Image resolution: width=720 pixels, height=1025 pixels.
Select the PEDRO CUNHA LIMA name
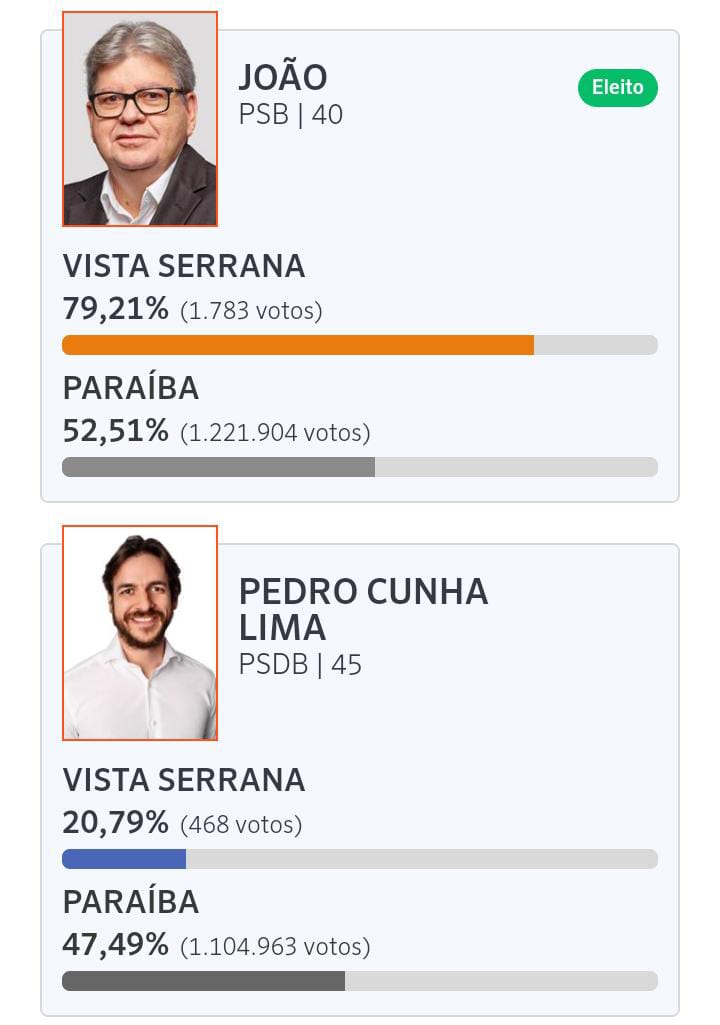point(363,609)
